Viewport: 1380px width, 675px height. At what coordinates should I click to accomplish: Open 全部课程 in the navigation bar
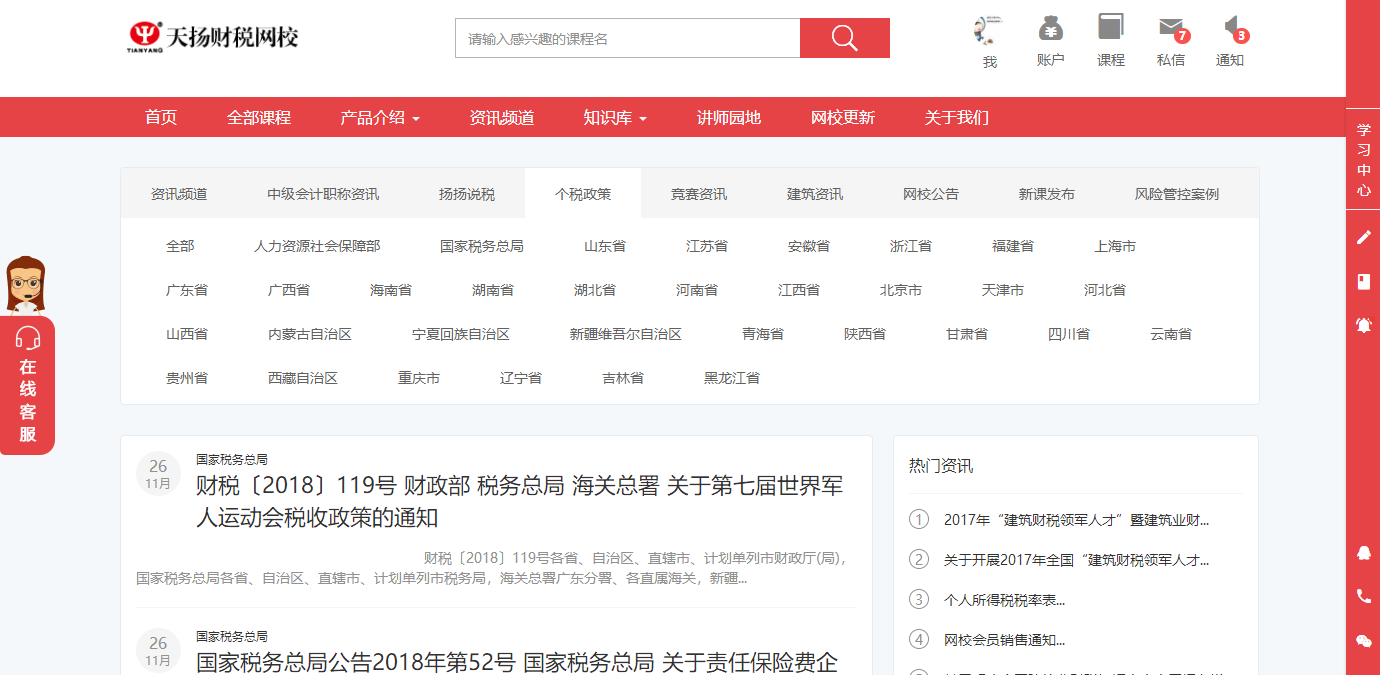pos(258,118)
